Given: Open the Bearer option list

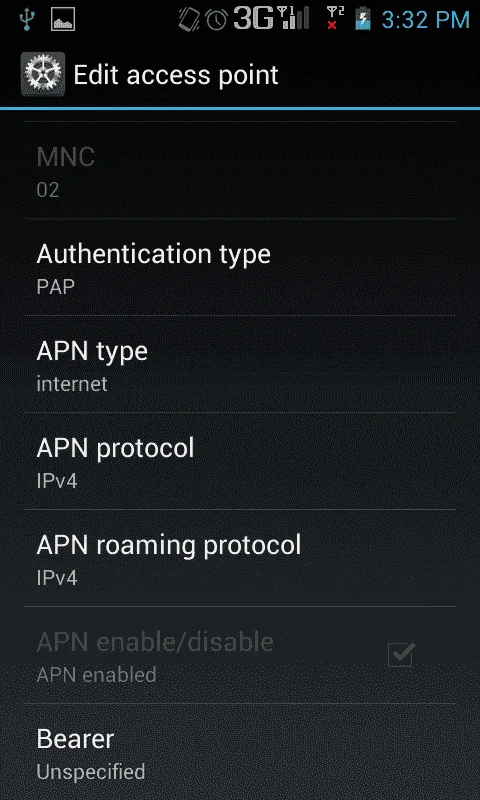Looking at the screenshot, I should tap(240, 752).
